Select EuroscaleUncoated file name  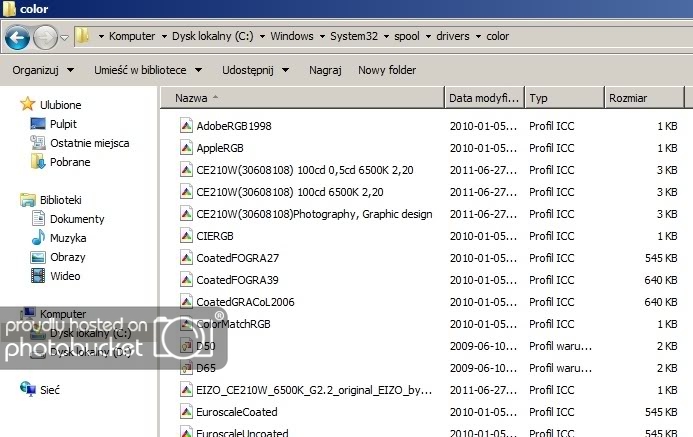[242, 433]
